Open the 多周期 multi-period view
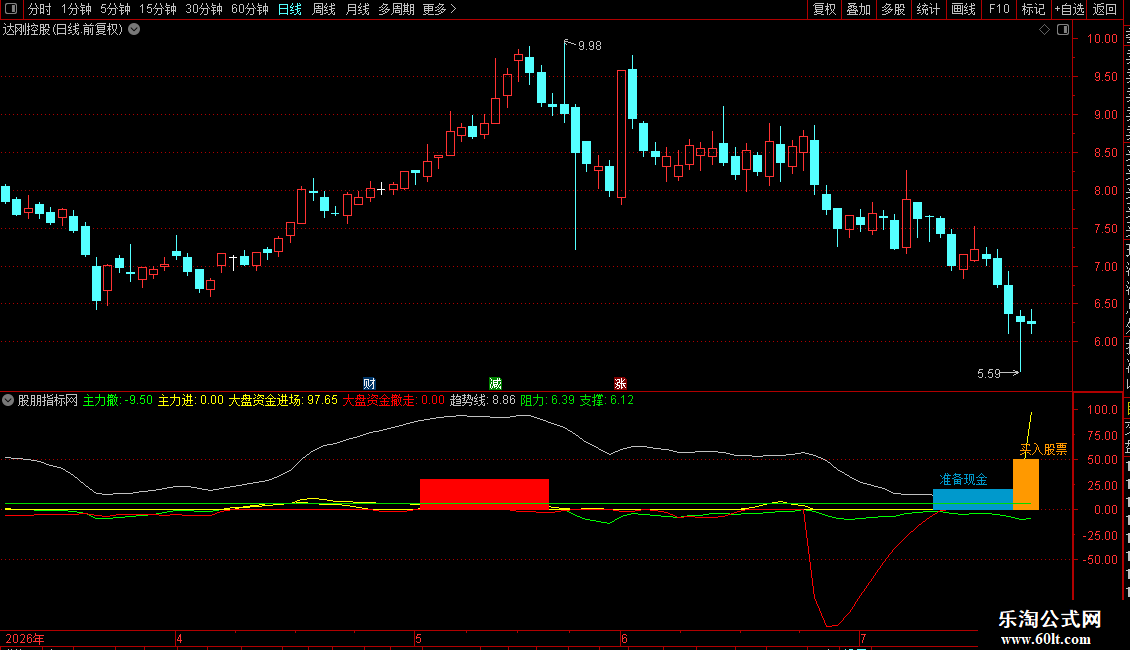This screenshot has width=1130, height=650. pyautogui.click(x=396, y=9)
